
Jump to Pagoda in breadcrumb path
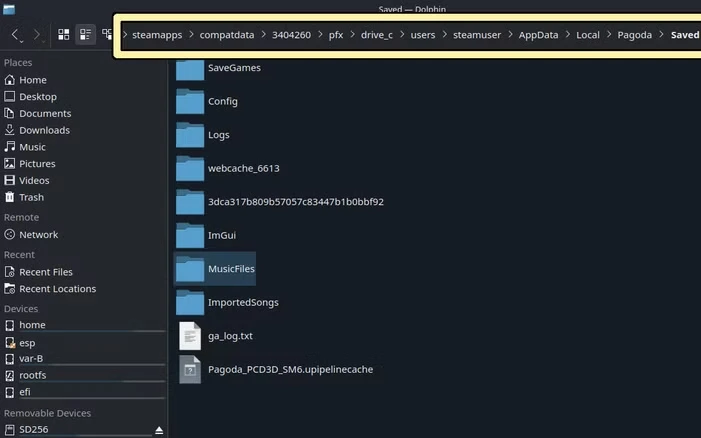click(x=634, y=35)
